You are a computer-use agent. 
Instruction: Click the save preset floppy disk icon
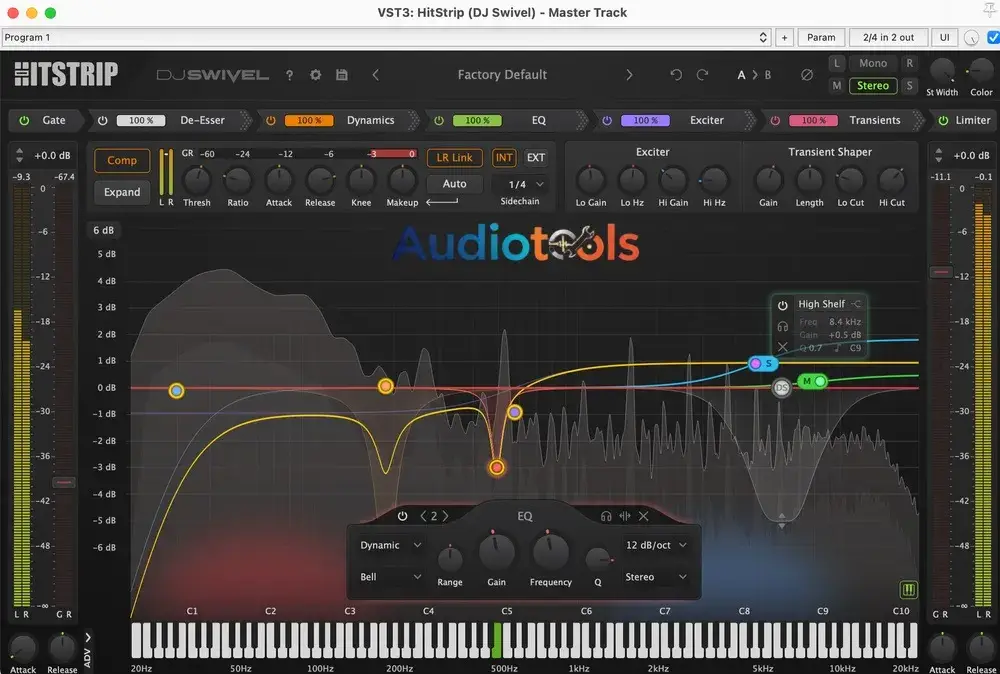coord(342,75)
